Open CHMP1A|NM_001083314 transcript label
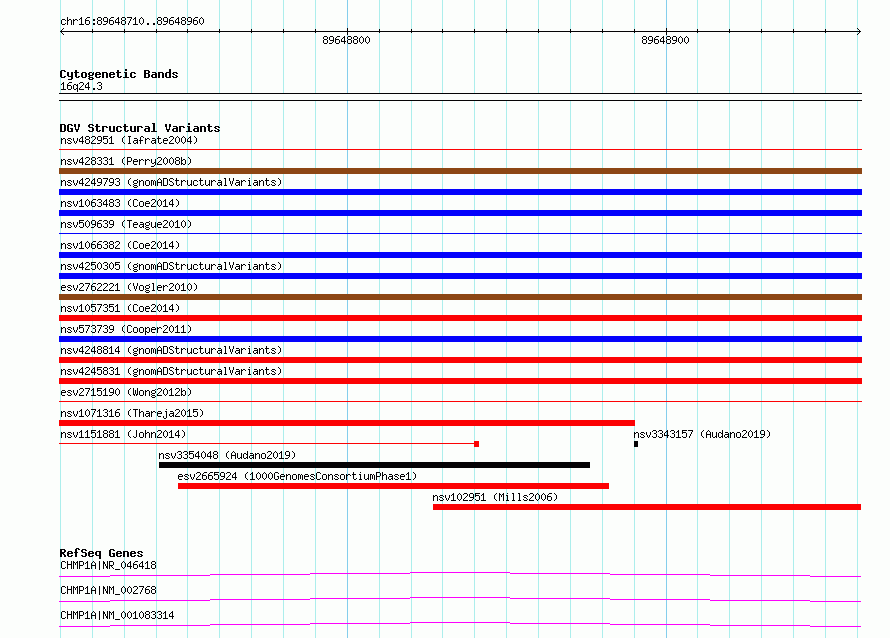The image size is (890, 638). coord(117,615)
